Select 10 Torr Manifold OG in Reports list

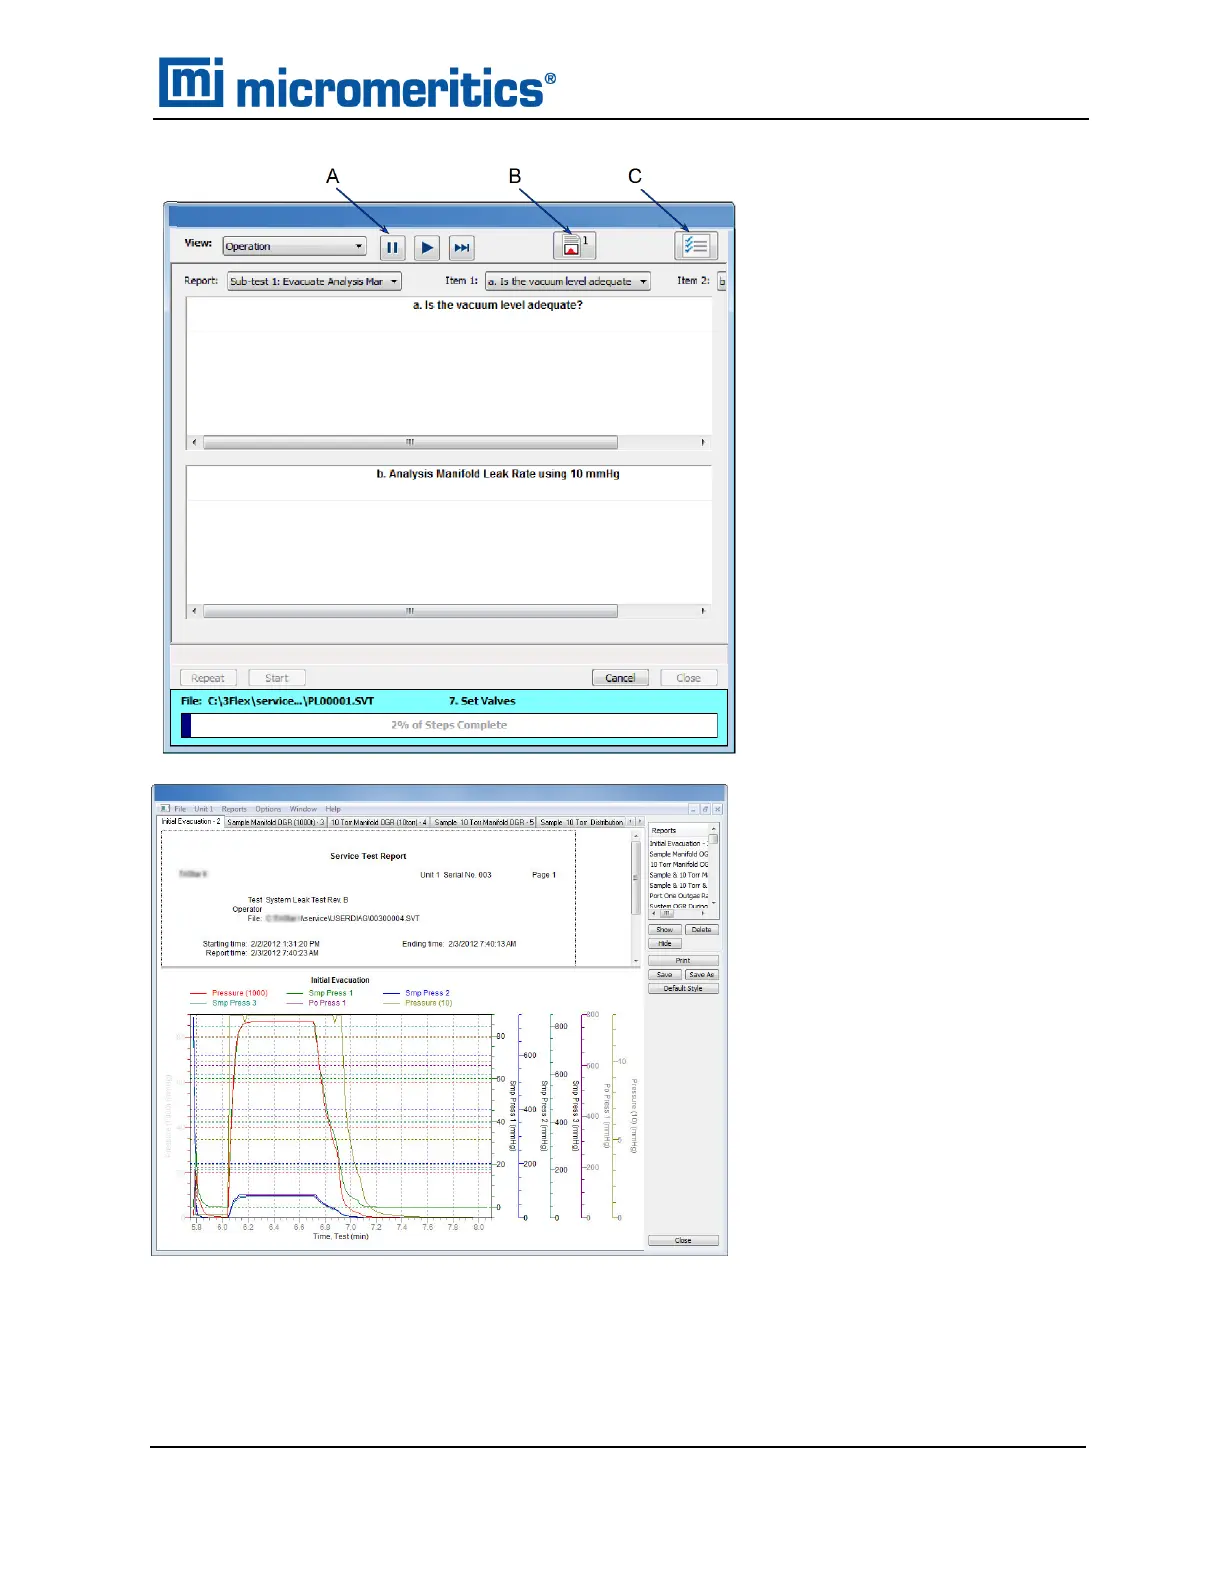click(678, 864)
